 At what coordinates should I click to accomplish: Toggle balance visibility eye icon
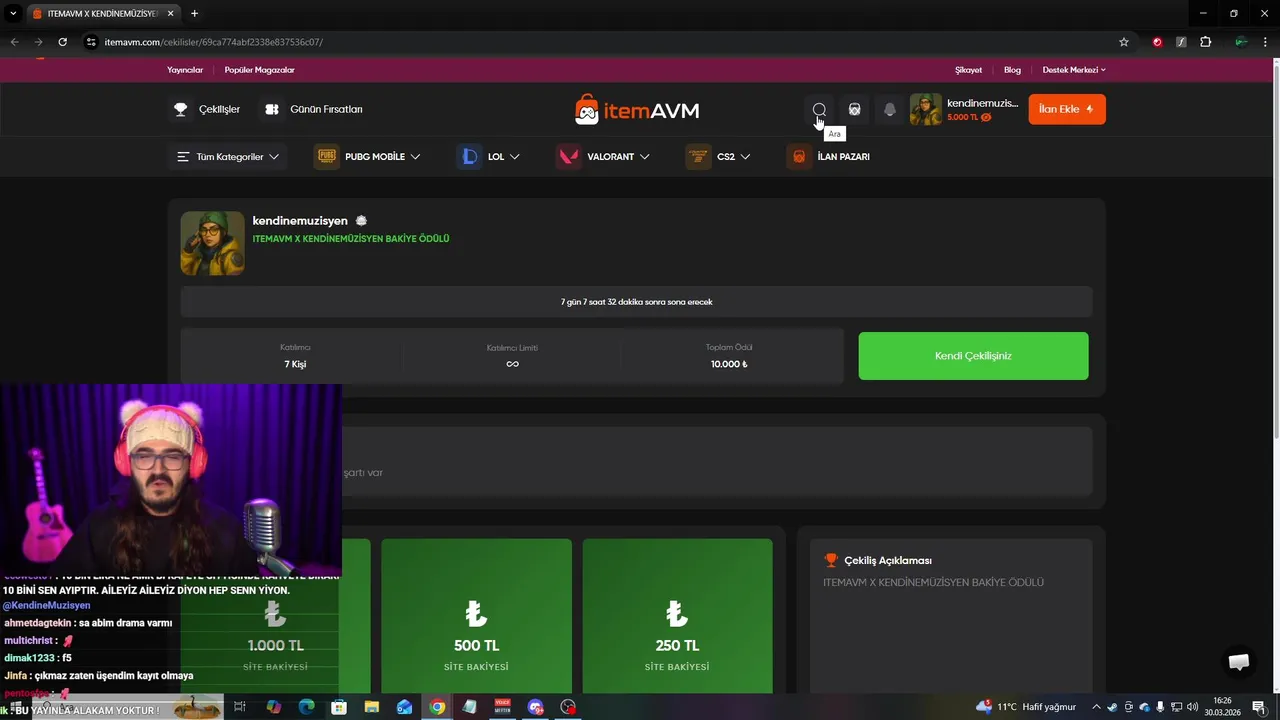click(986, 117)
